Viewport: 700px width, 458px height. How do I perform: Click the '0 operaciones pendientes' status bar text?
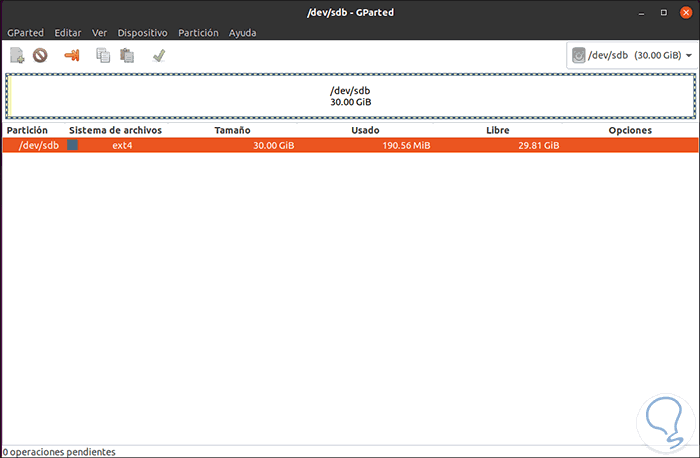[59, 452]
